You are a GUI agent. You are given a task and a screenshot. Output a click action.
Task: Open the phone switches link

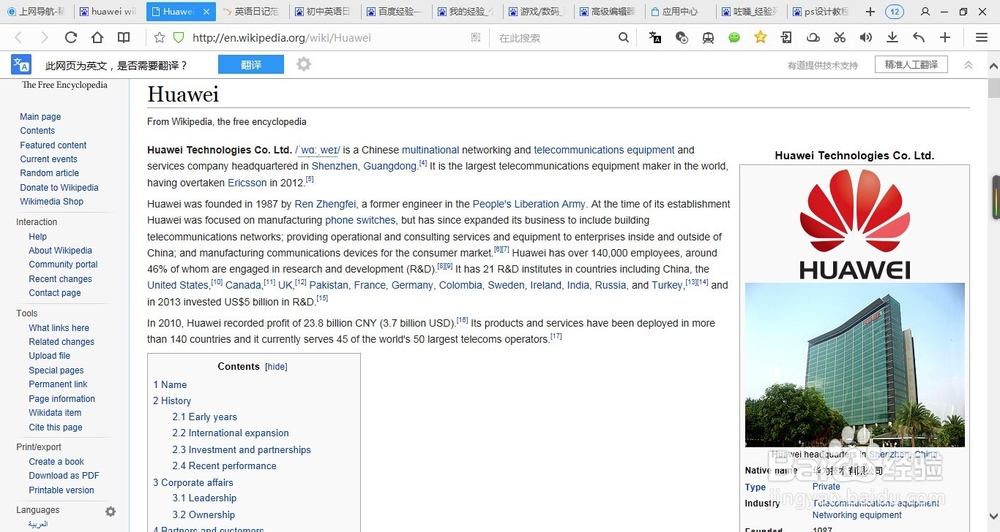[x=360, y=220]
